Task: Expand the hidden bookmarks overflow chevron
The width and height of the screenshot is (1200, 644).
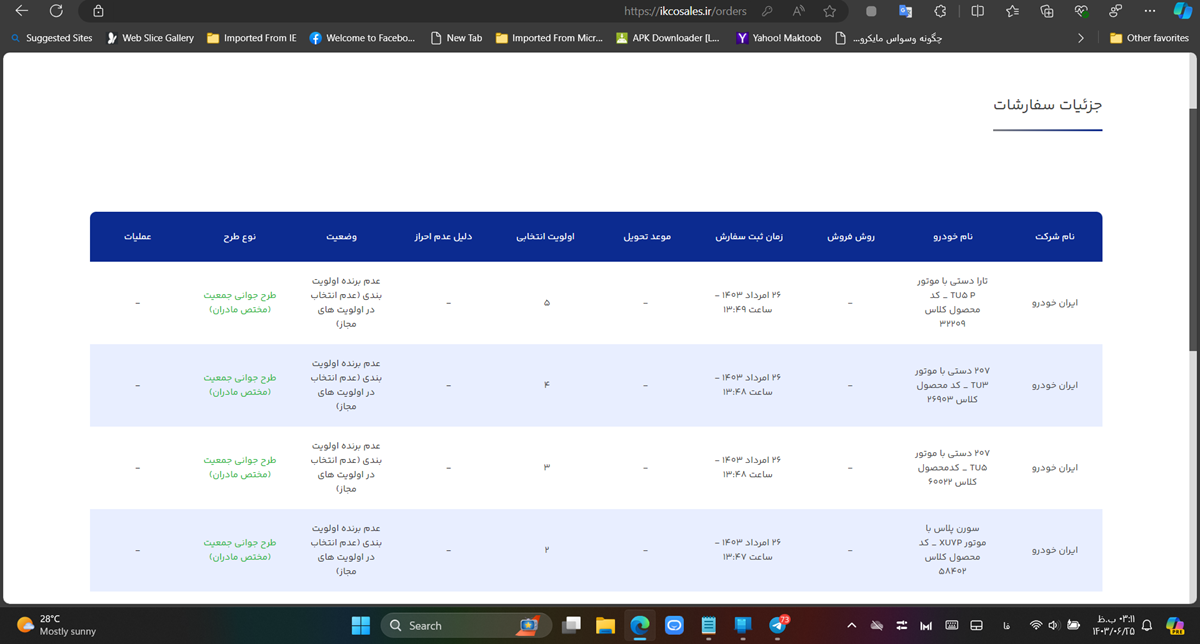Action: pyautogui.click(x=1081, y=38)
